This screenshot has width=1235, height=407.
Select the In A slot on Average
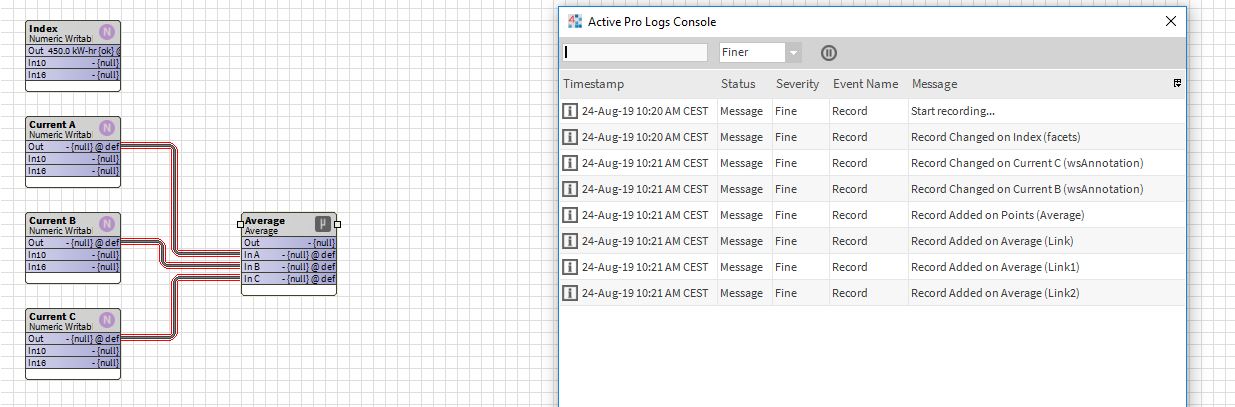pyautogui.click(x=289, y=255)
